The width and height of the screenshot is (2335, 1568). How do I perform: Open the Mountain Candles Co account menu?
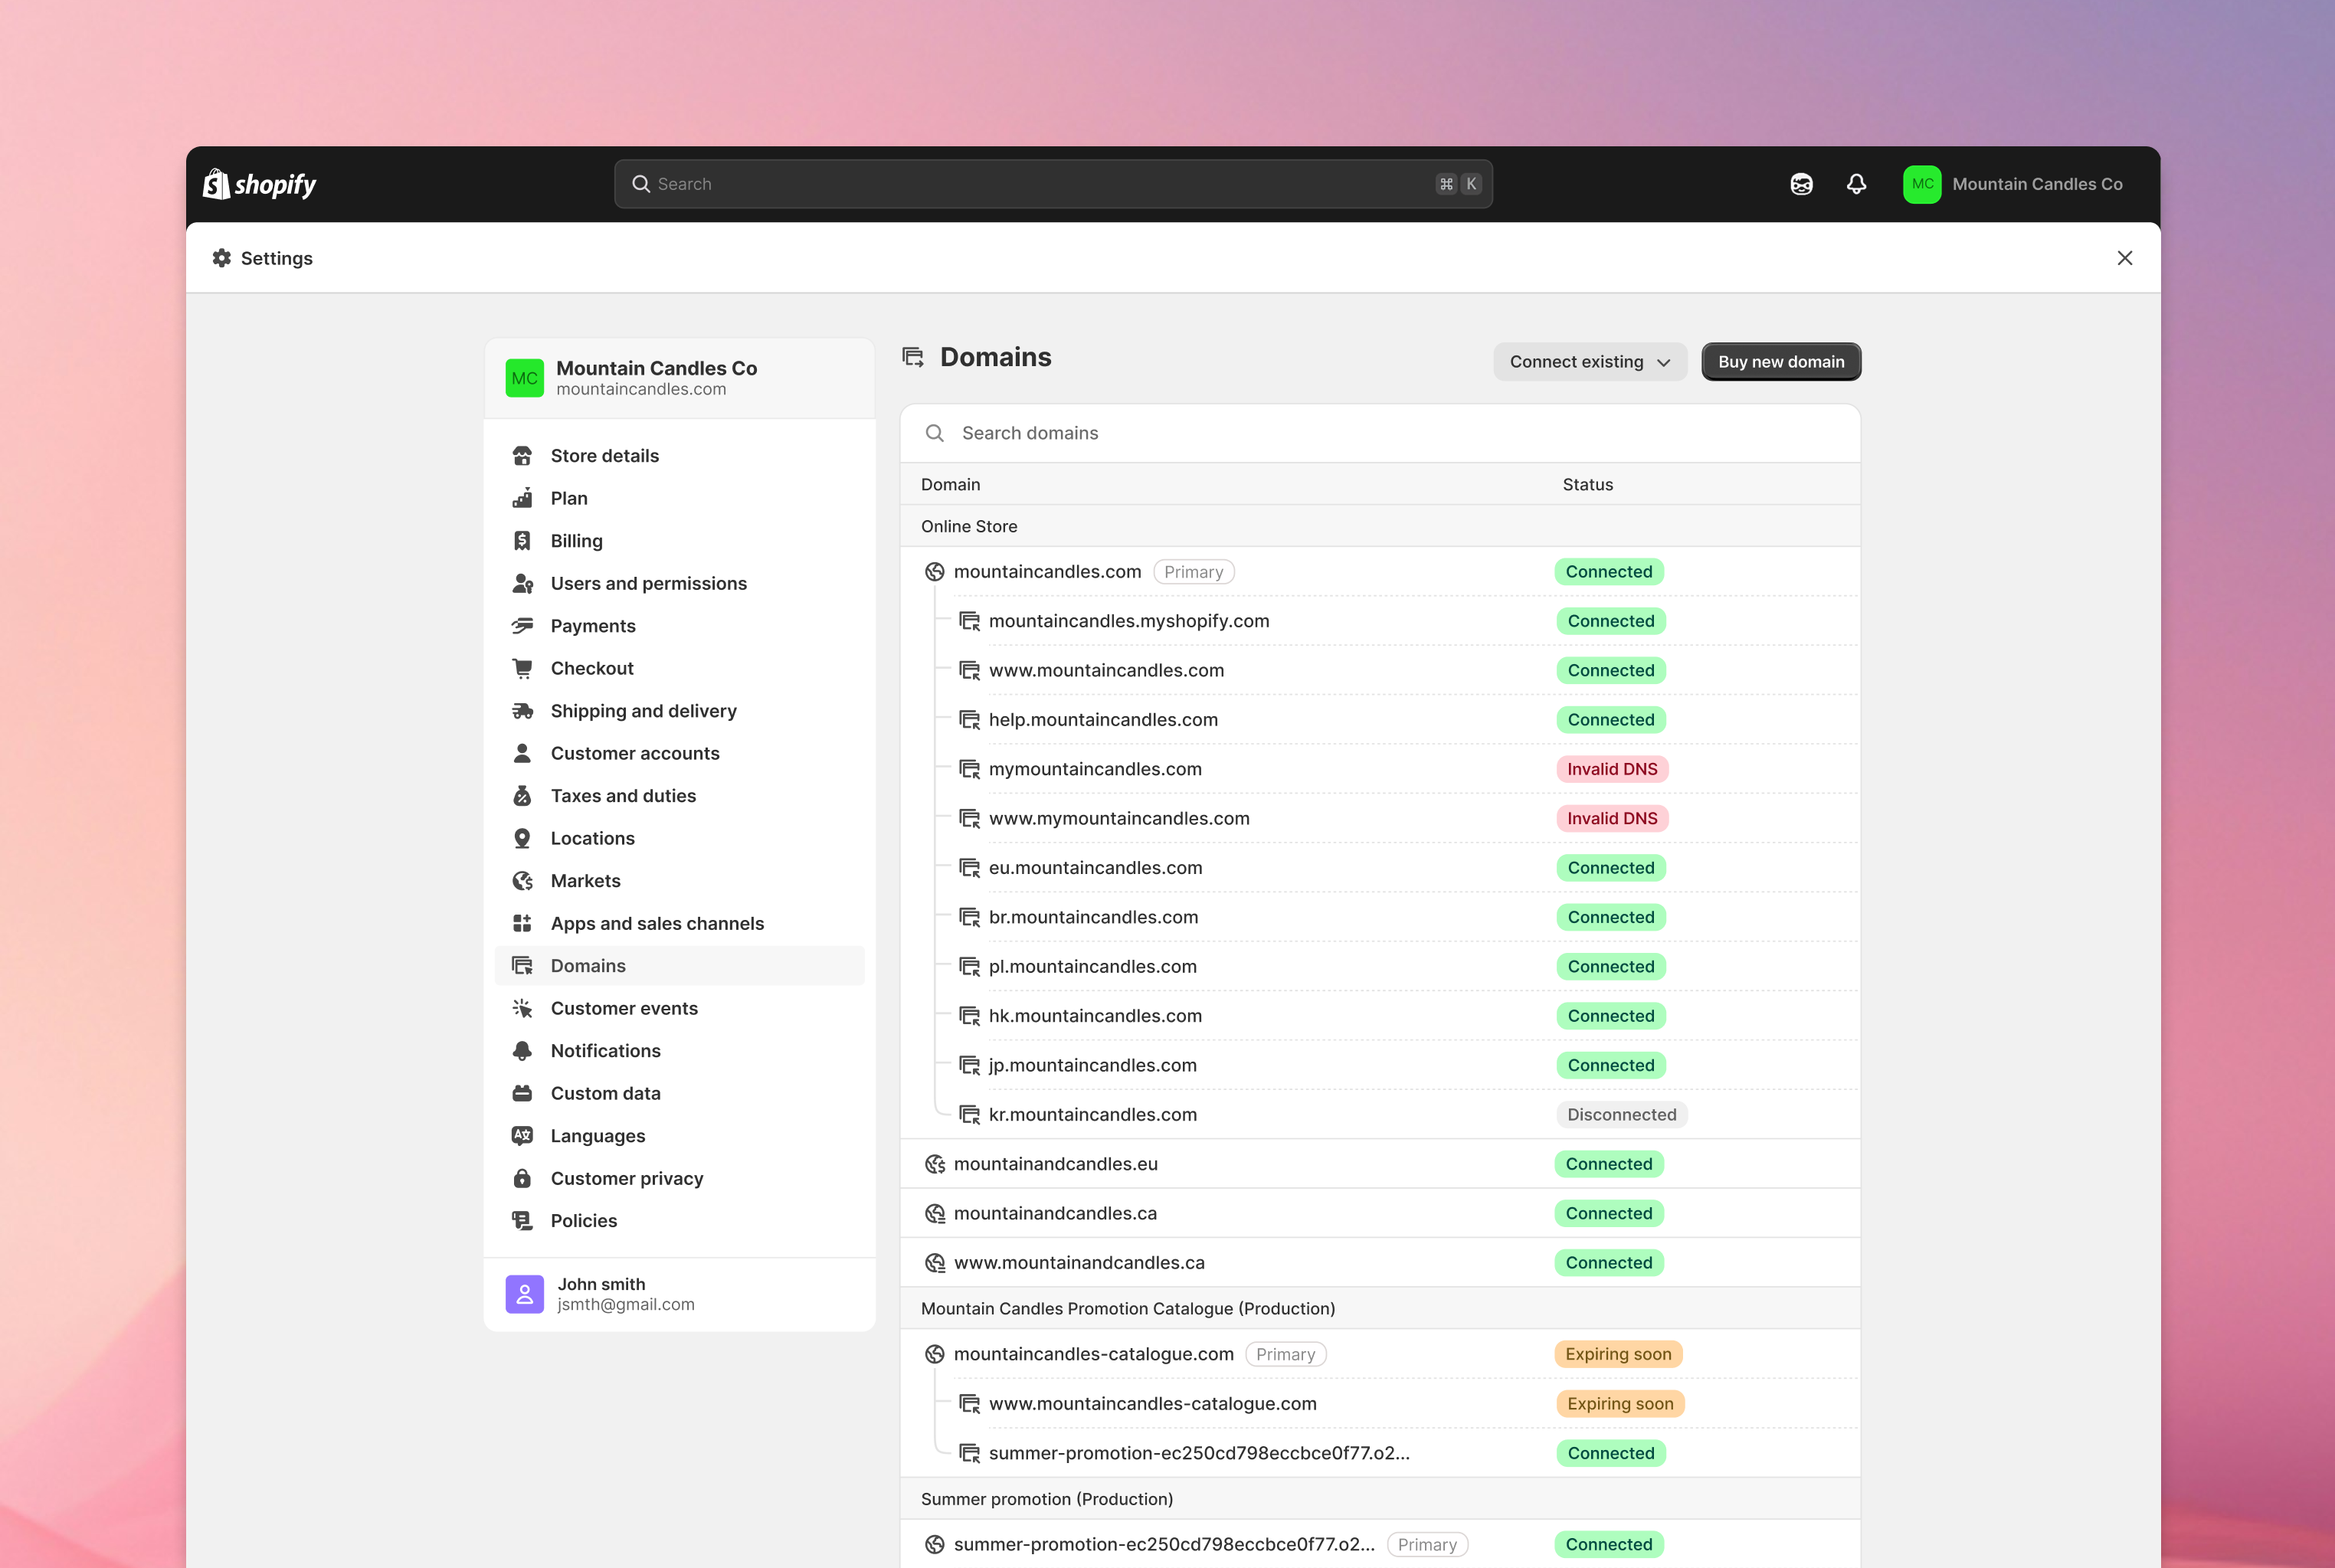2013,184
